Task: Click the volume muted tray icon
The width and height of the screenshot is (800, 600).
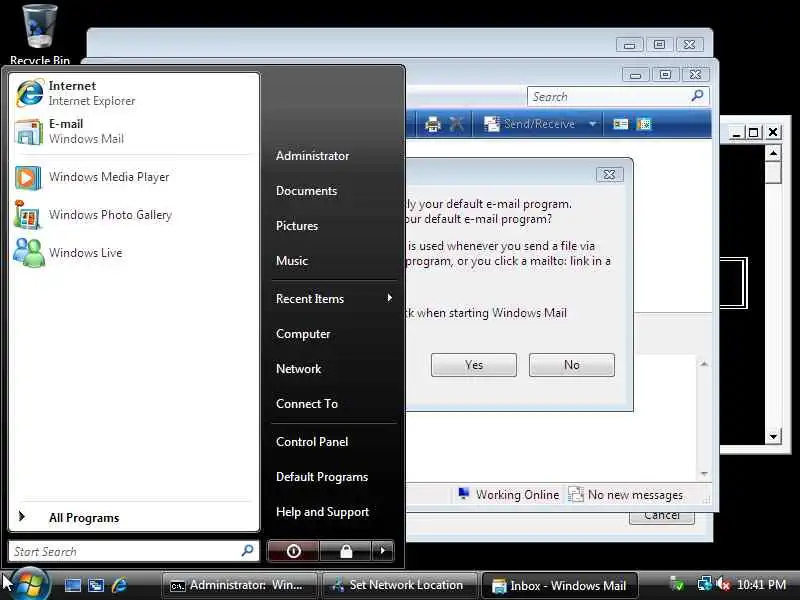Action: tap(723, 584)
